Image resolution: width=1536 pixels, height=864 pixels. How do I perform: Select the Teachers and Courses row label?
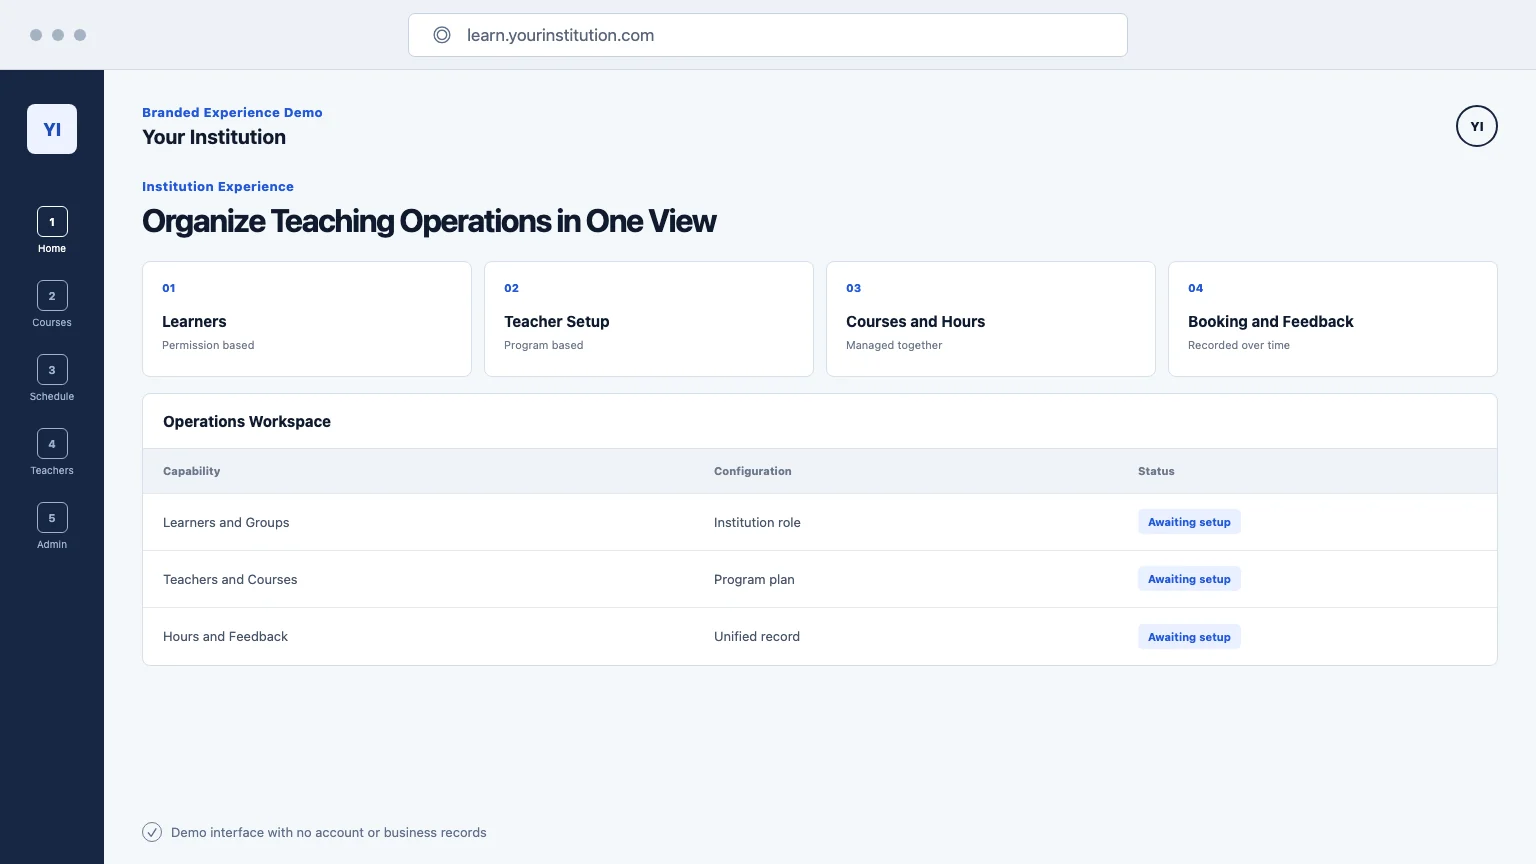230,579
